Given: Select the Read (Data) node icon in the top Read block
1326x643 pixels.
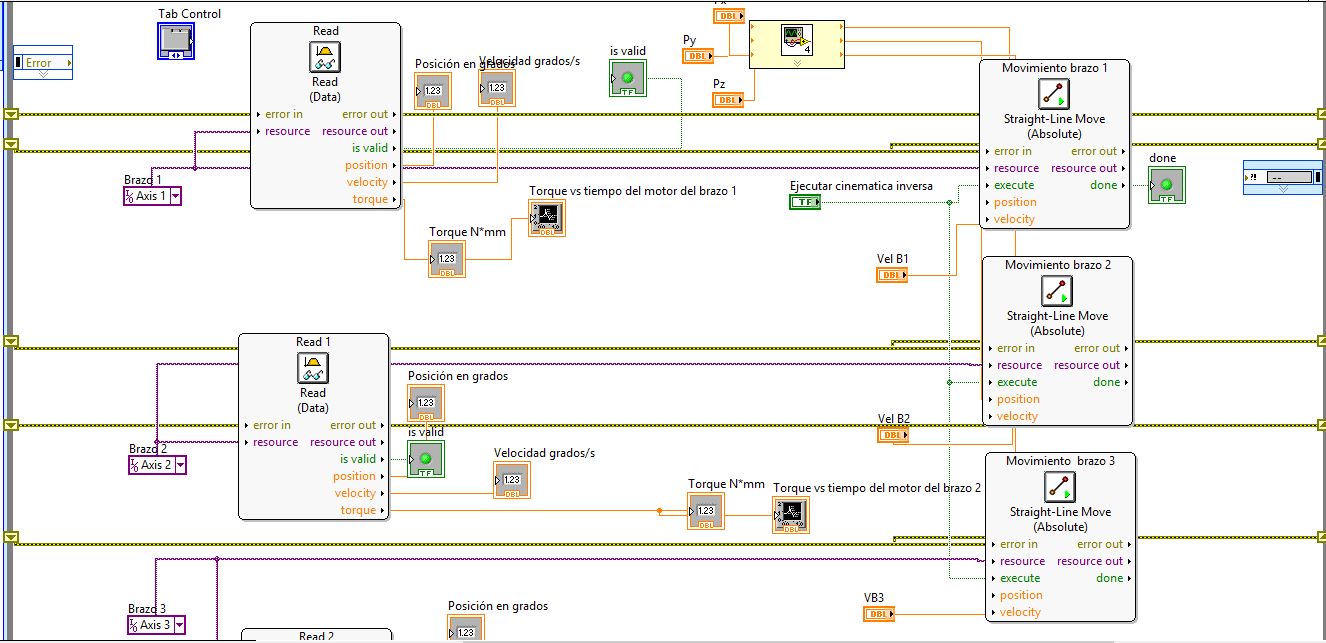Looking at the screenshot, I should [x=325, y=57].
